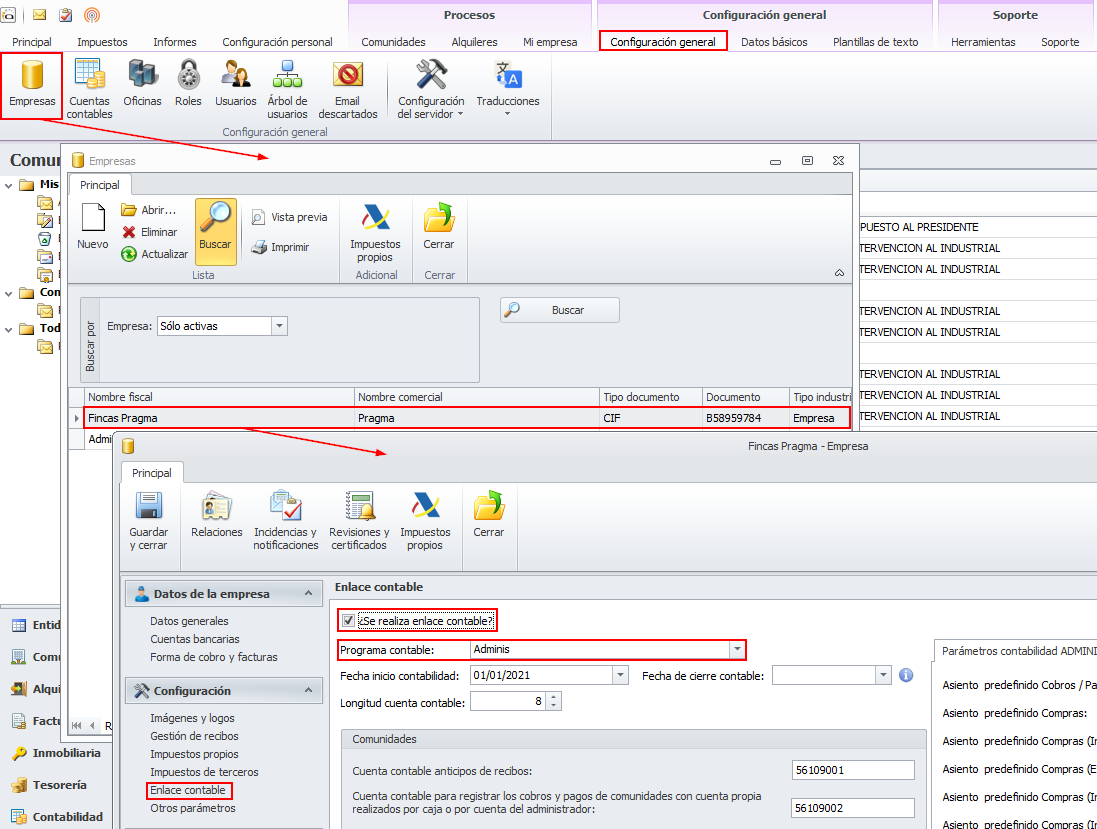Collapse the Empresas window ribbon
This screenshot has width=1097, height=829.
(x=840, y=273)
